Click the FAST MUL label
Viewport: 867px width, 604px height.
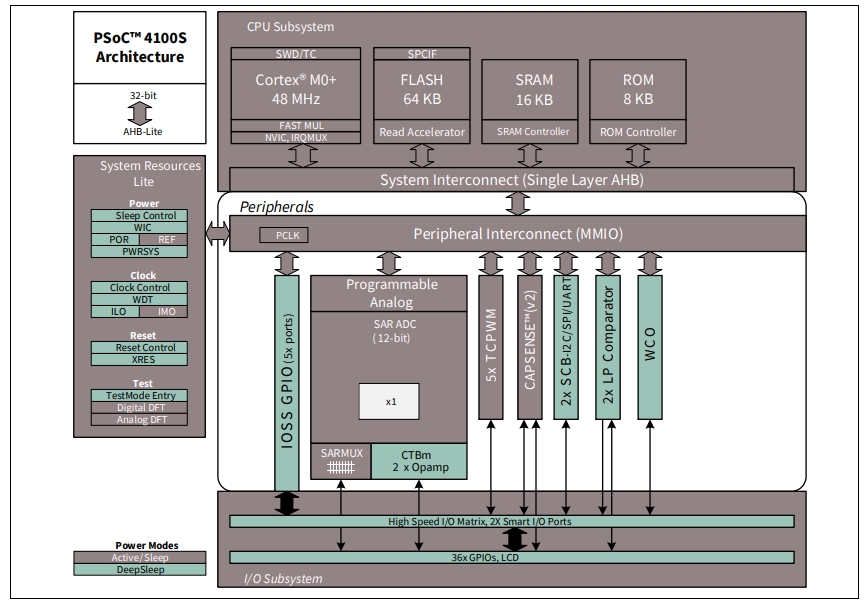click(x=301, y=126)
